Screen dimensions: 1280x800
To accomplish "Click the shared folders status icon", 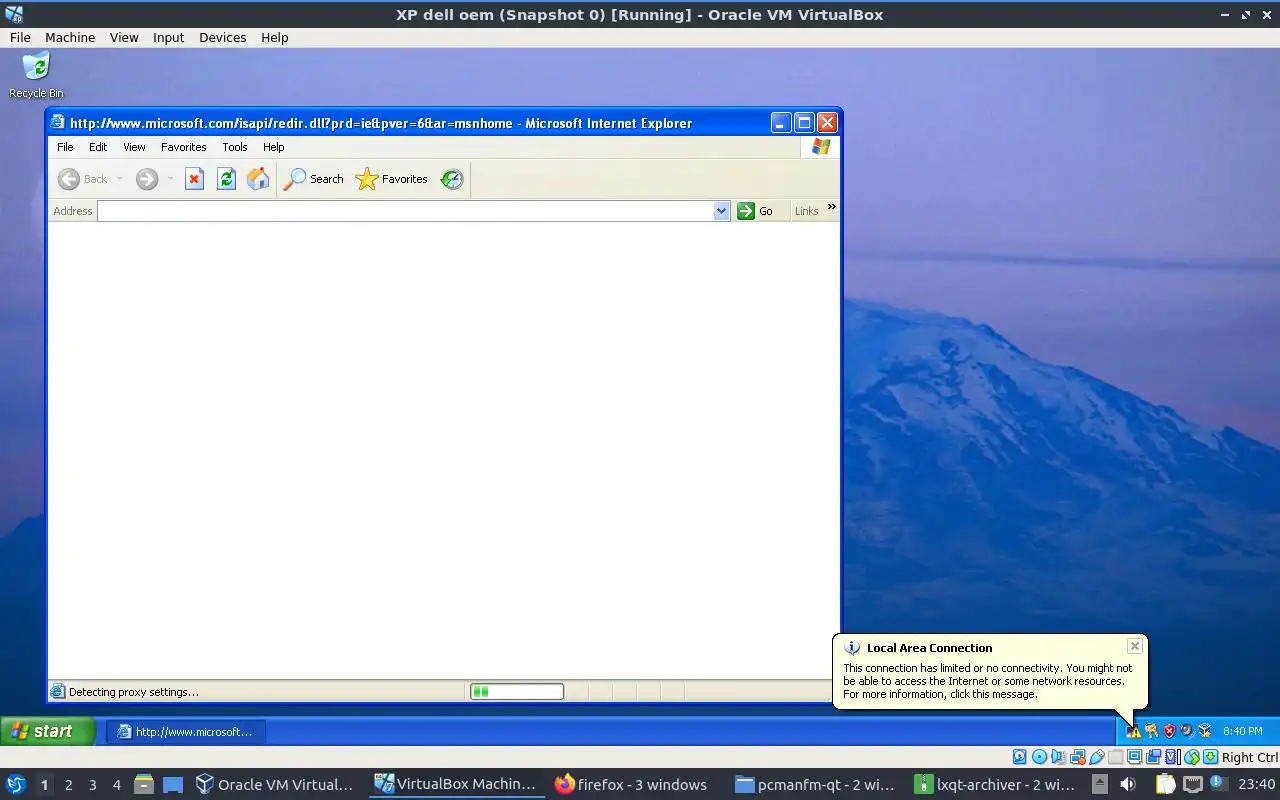I will (x=1115, y=757).
